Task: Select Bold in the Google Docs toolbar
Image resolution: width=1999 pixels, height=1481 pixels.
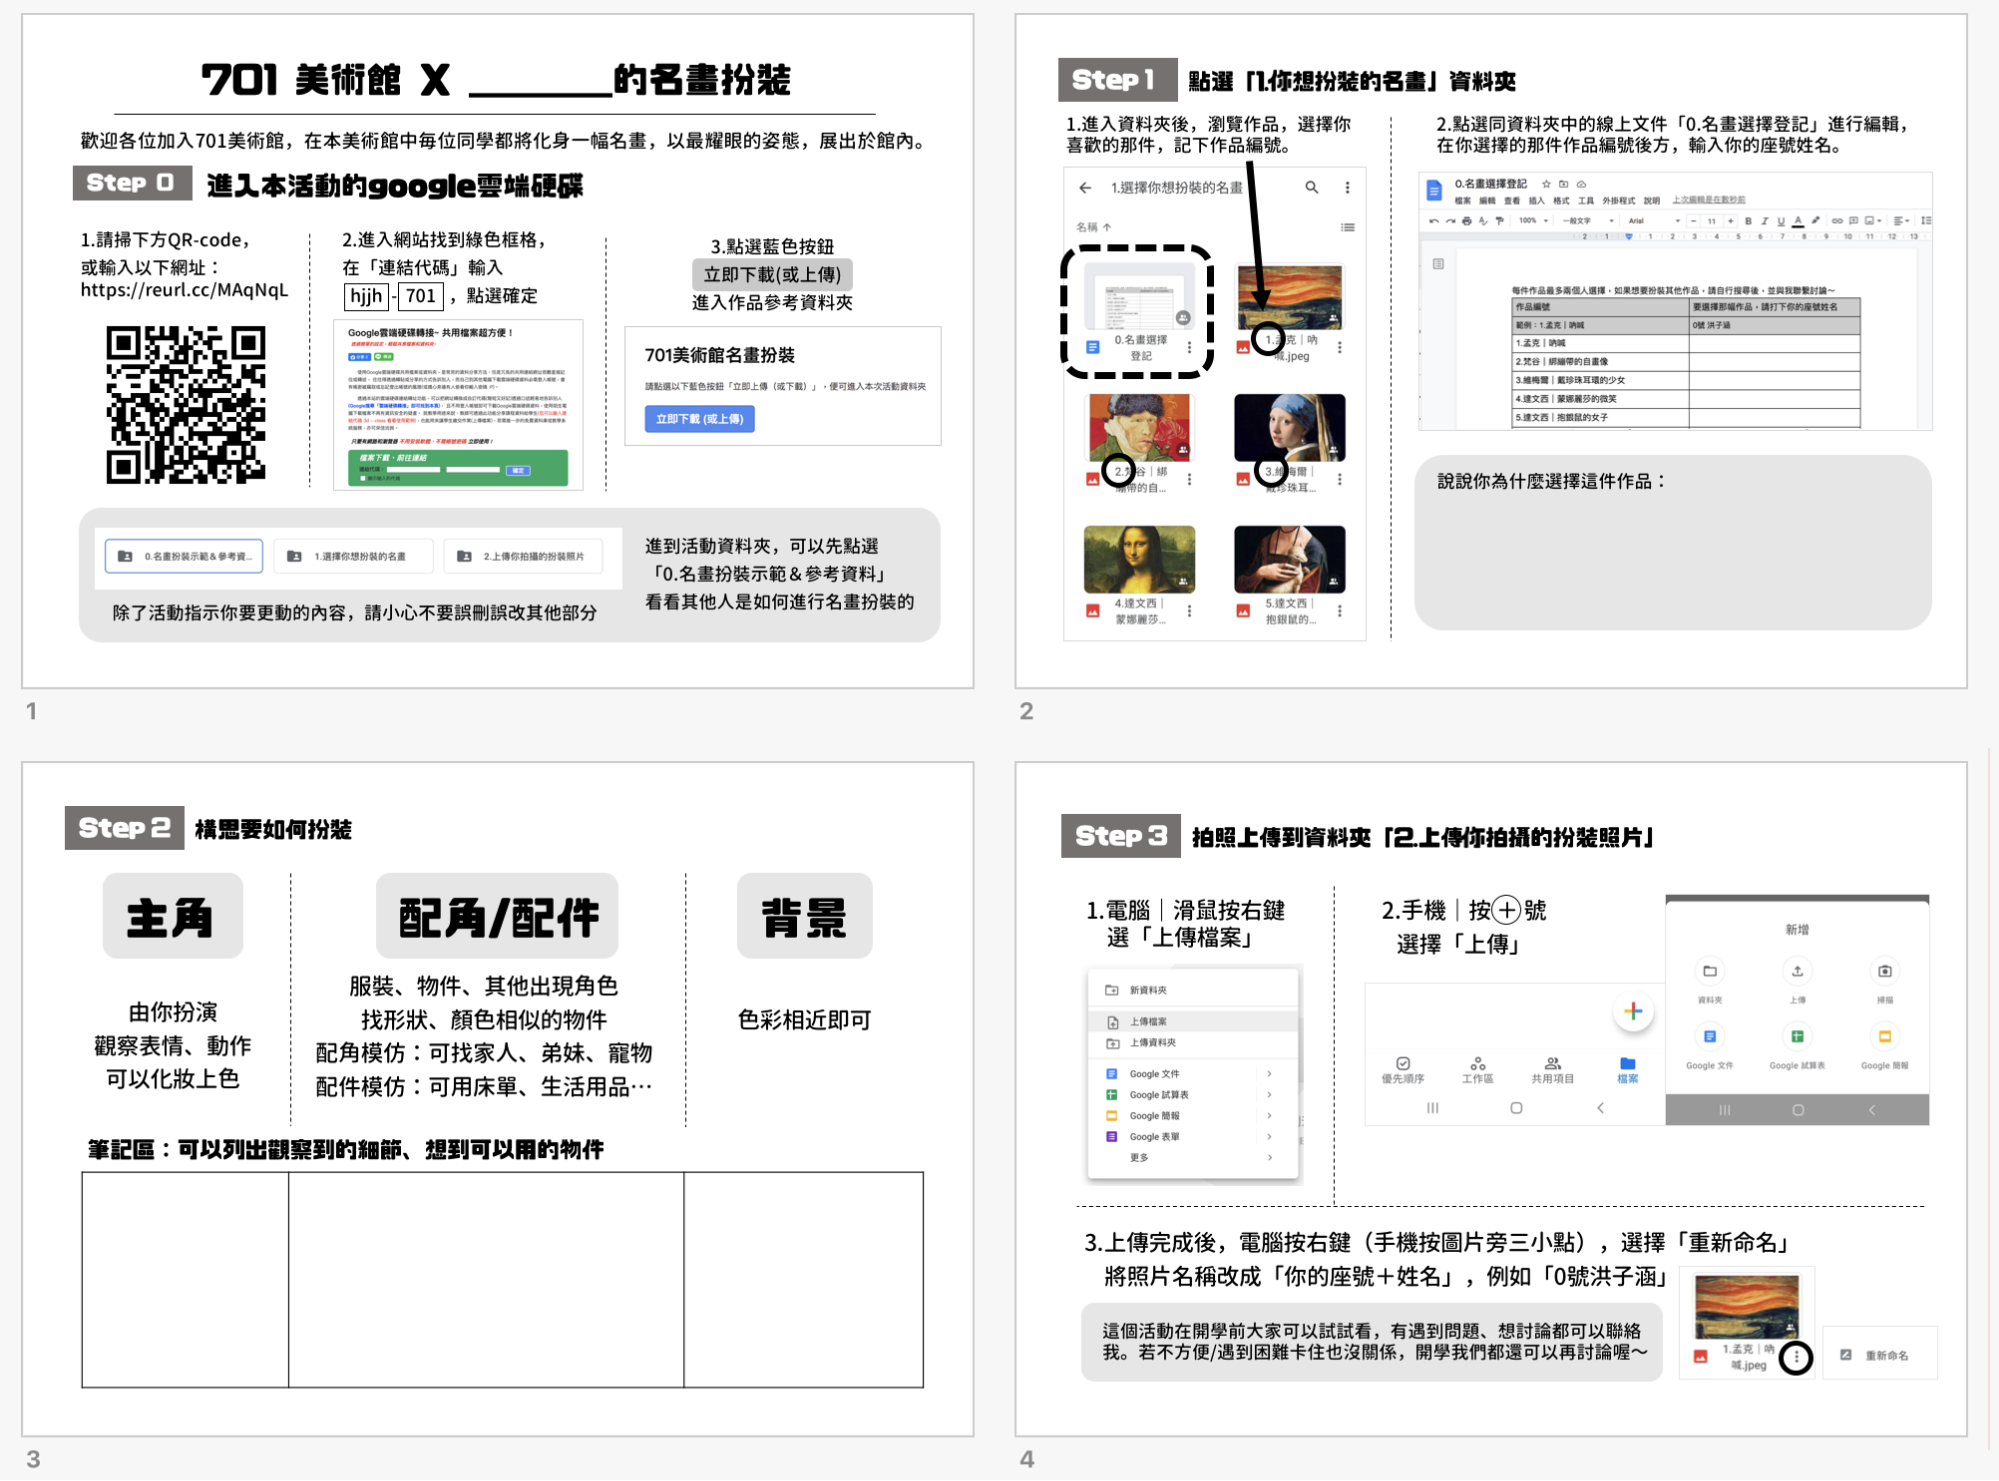Action: pyautogui.click(x=1749, y=221)
